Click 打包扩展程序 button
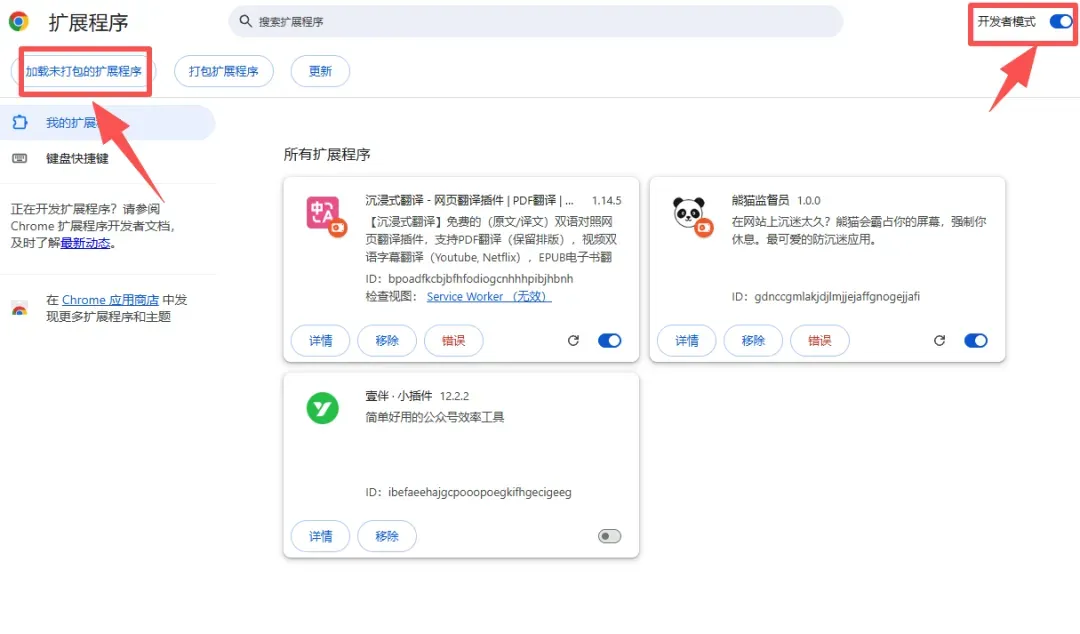This screenshot has width=1080, height=634. click(224, 71)
